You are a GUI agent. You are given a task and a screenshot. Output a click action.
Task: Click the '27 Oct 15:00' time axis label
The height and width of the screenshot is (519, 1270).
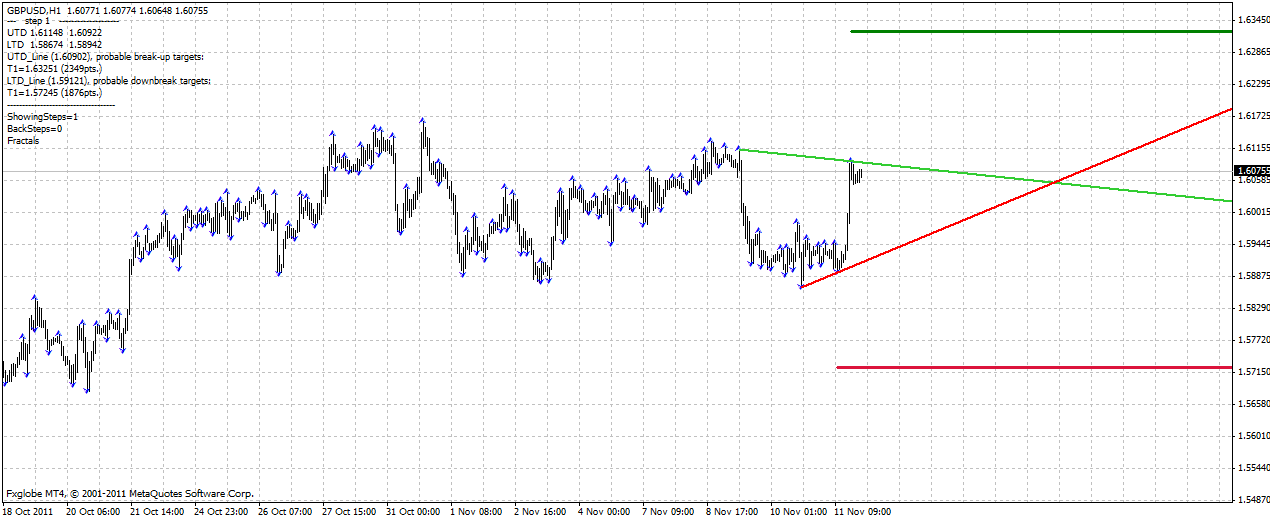(349, 511)
